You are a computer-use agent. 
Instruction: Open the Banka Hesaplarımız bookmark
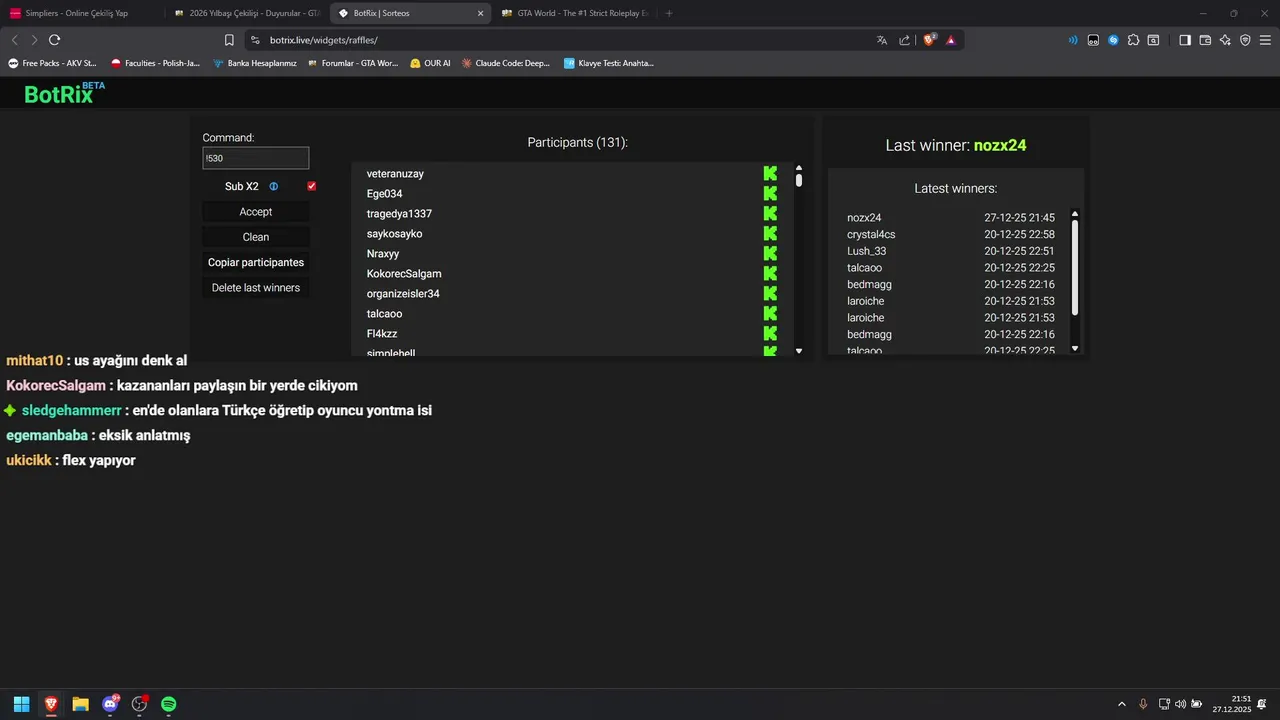(x=254, y=63)
